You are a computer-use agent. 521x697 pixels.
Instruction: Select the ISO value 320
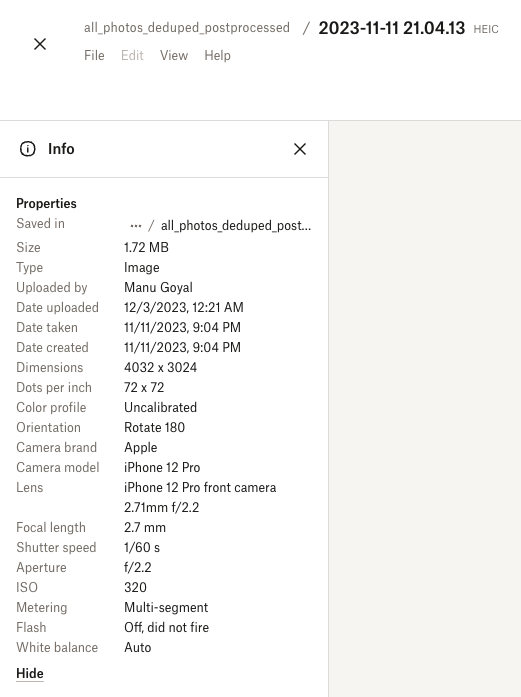tap(135, 587)
